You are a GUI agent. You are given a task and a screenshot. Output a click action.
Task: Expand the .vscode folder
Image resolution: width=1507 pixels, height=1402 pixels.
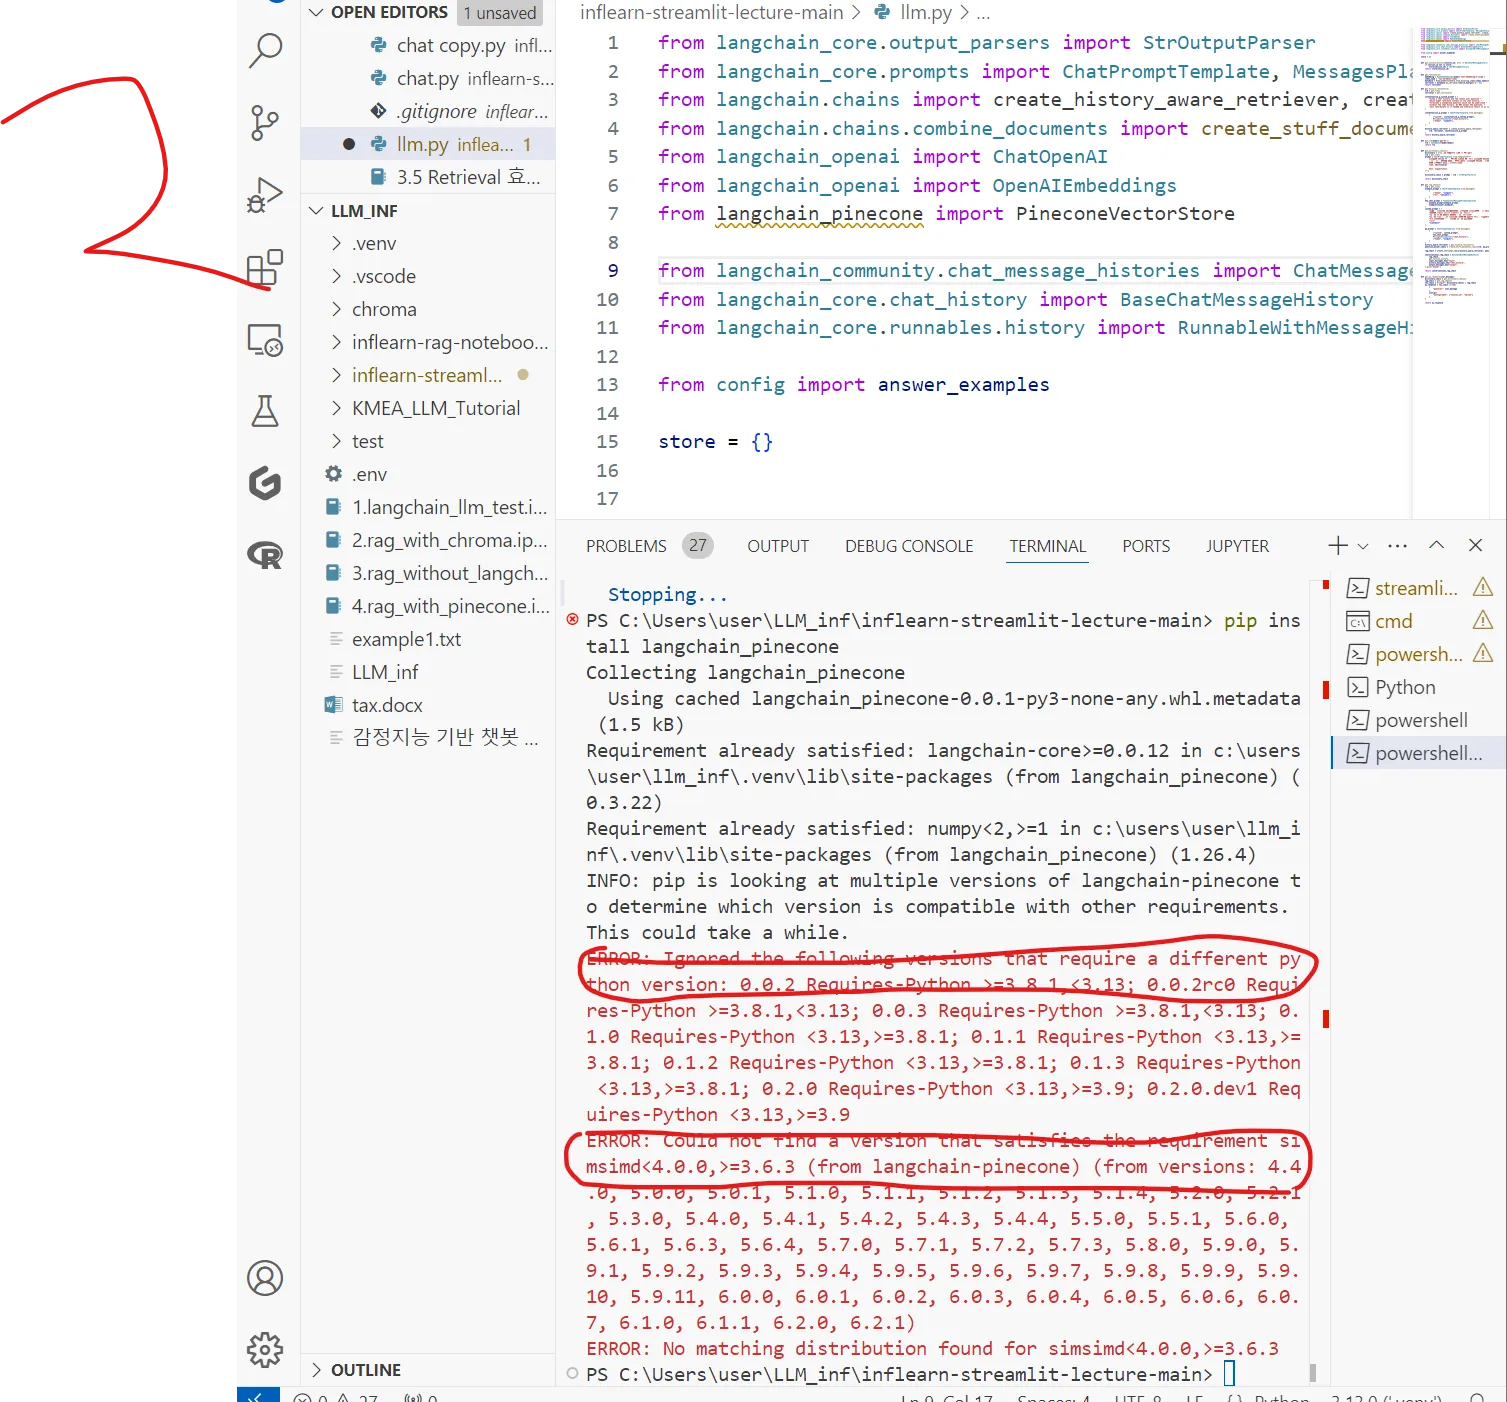[x=428, y=276]
